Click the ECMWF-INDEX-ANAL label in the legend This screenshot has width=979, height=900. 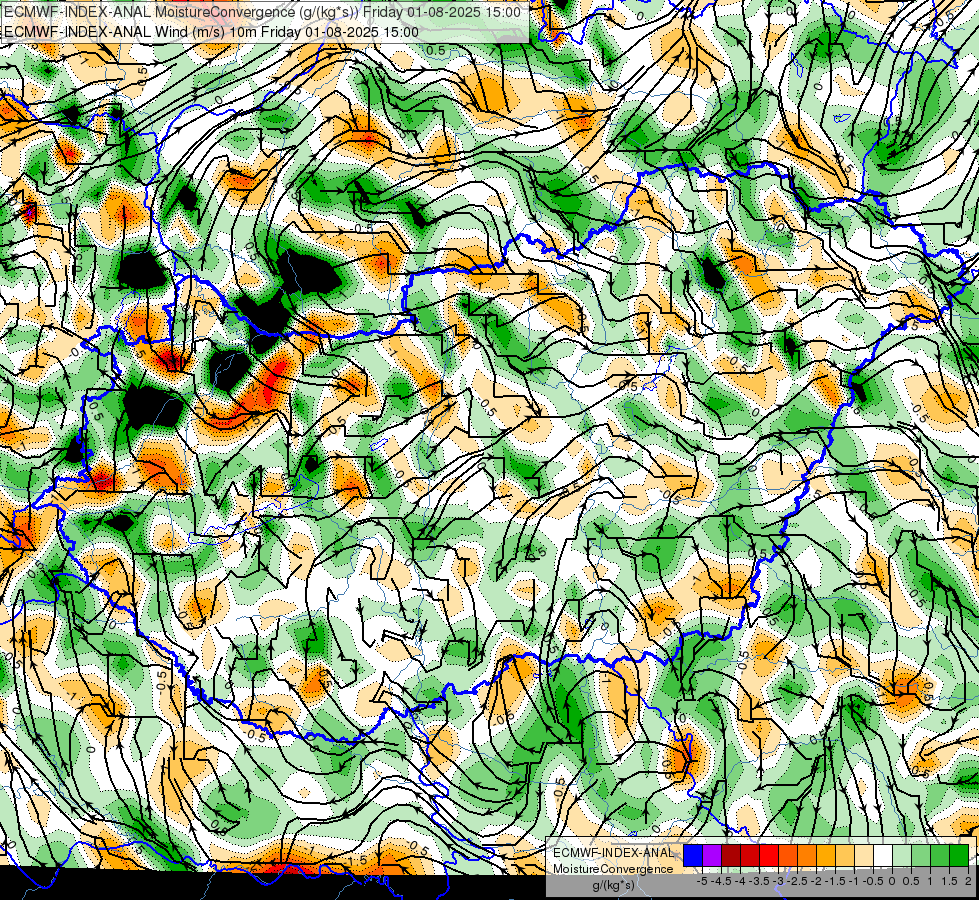[x=613, y=853]
